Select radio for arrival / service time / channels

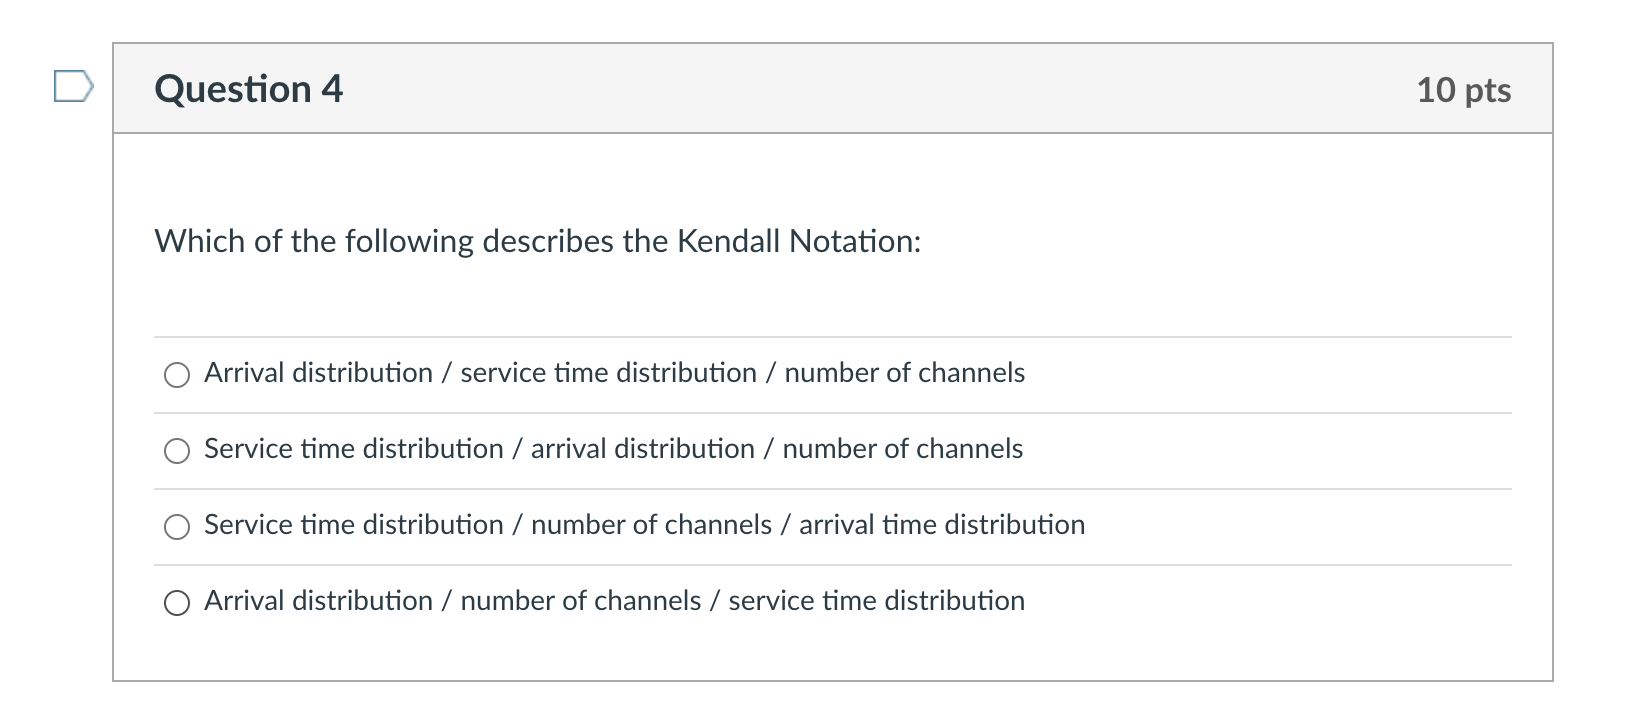coord(177,375)
